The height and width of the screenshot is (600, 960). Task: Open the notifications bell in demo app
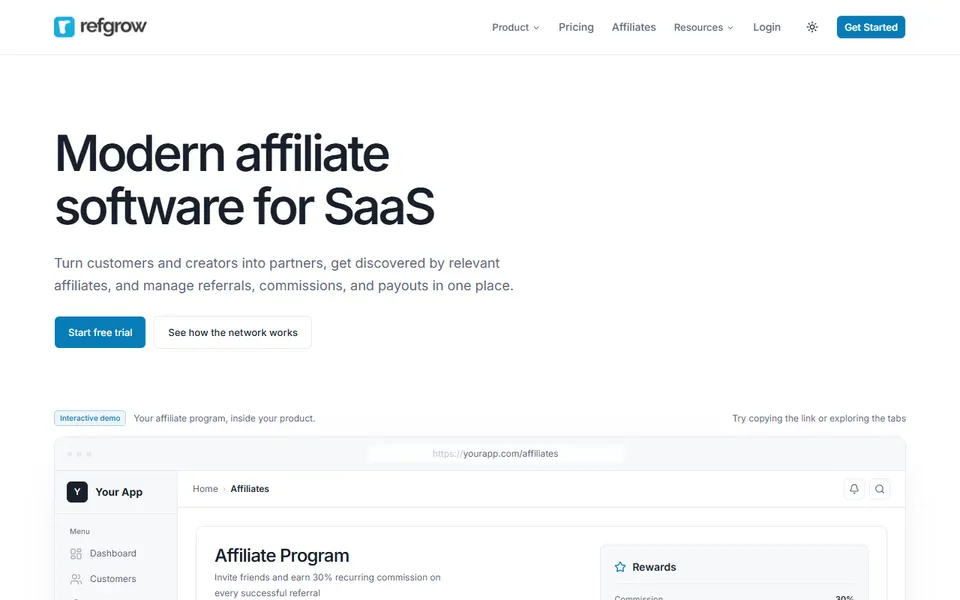pos(854,489)
